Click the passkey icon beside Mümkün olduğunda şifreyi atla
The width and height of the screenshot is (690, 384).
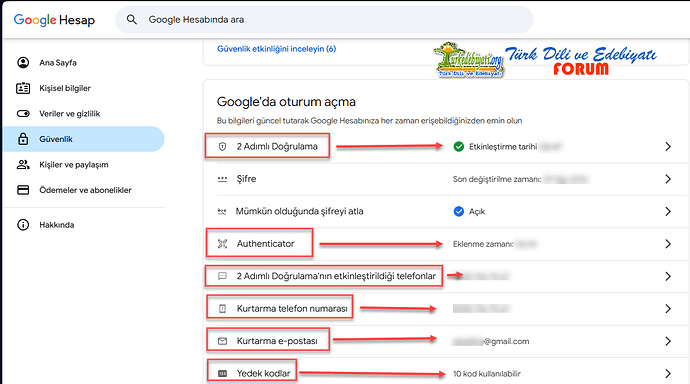coord(222,212)
